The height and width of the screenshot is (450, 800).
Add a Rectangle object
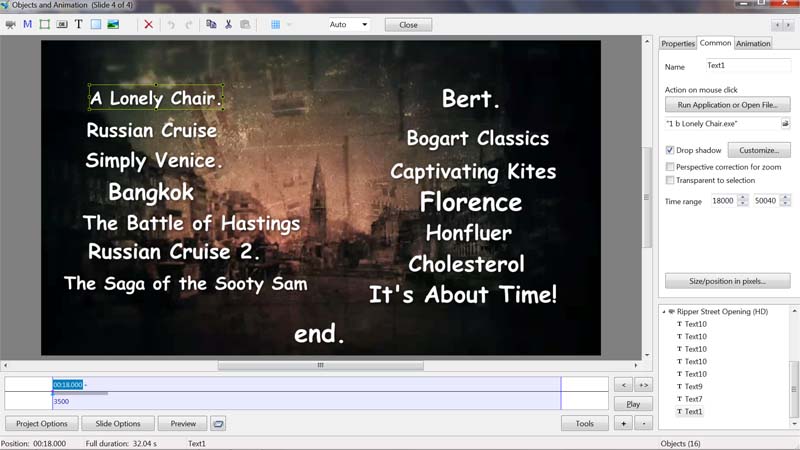click(x=96, y=24)
